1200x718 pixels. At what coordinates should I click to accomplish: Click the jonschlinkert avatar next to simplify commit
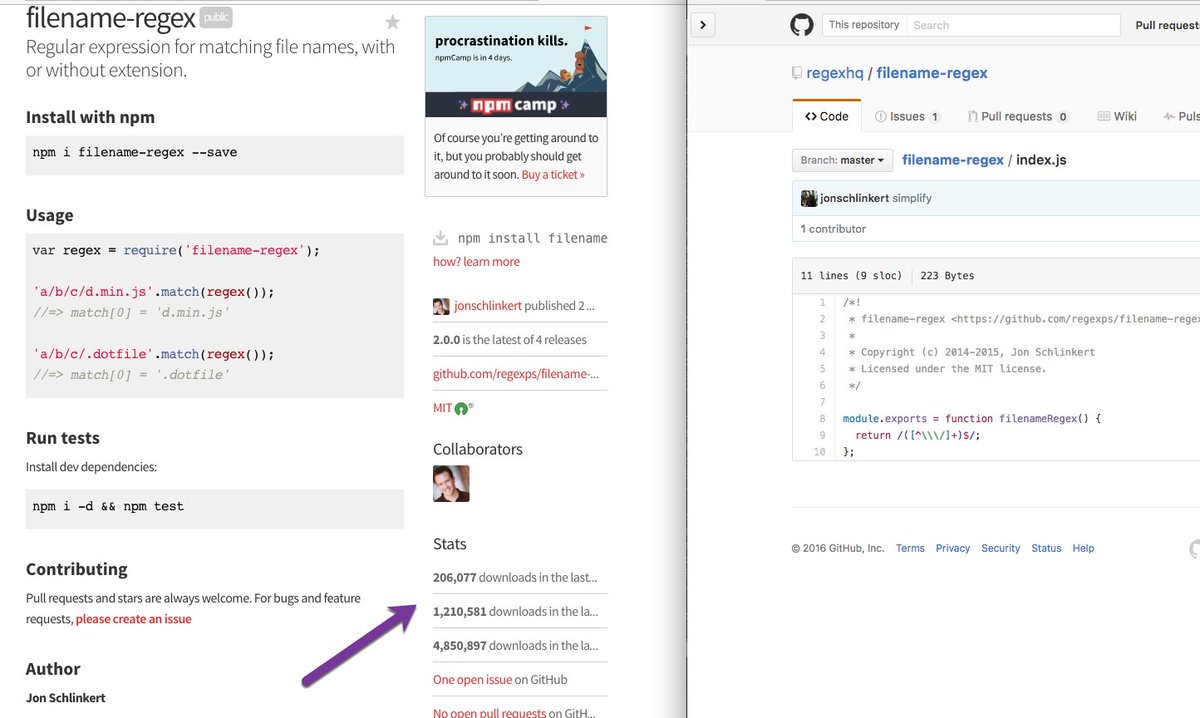[x=809, y=198]
